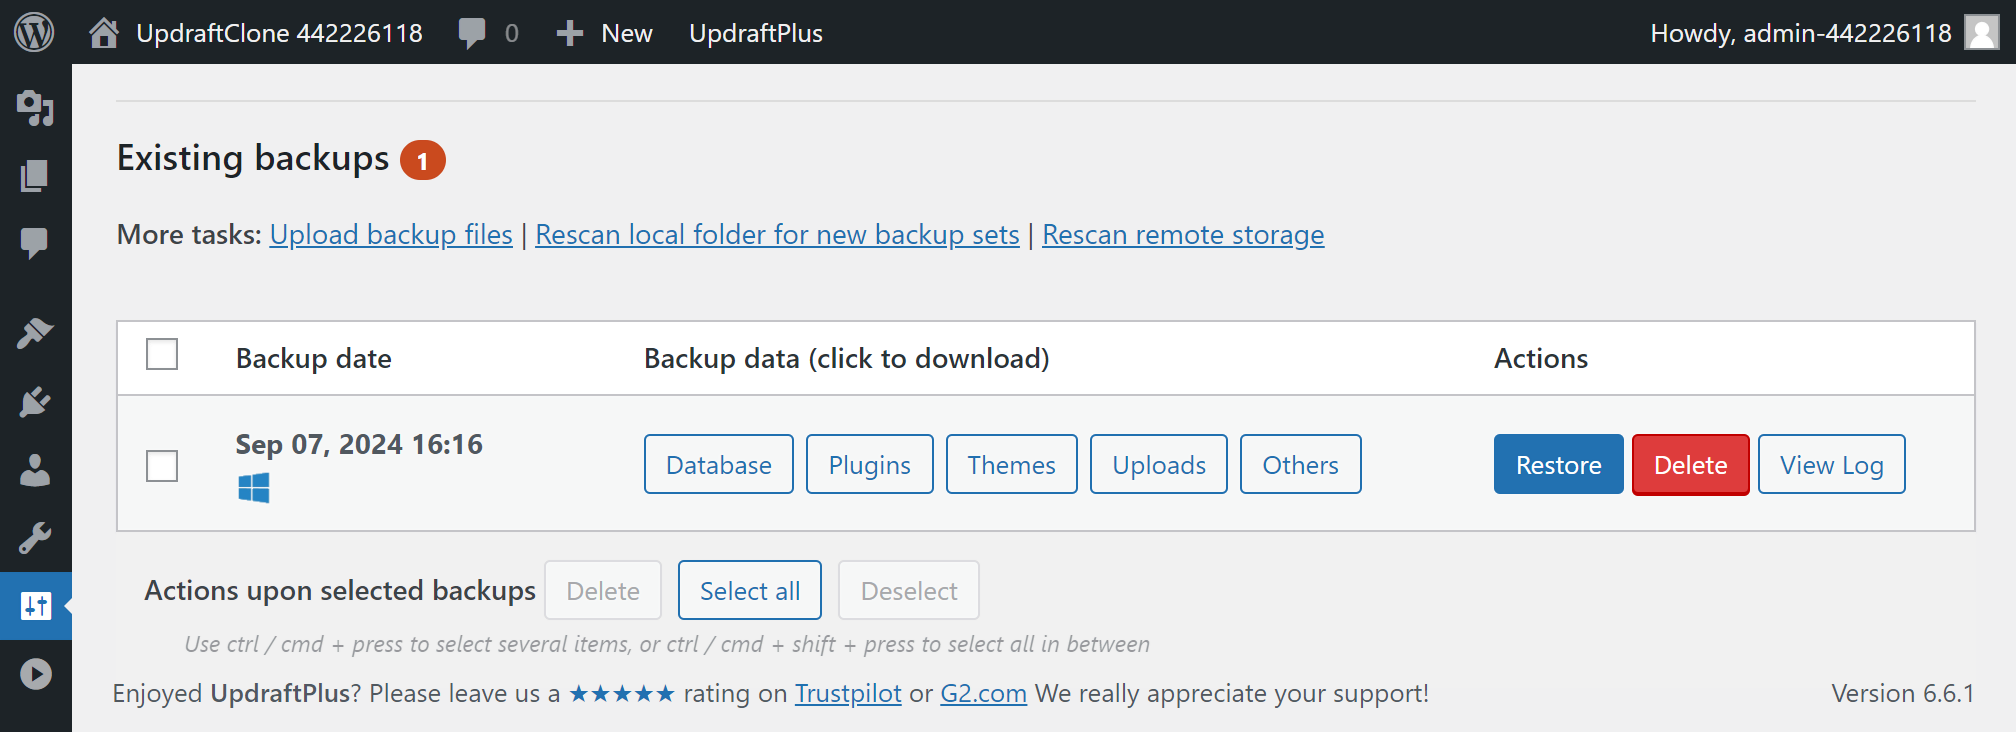Open the UpdraftPlus admin bar menu

tap(755, 33)
